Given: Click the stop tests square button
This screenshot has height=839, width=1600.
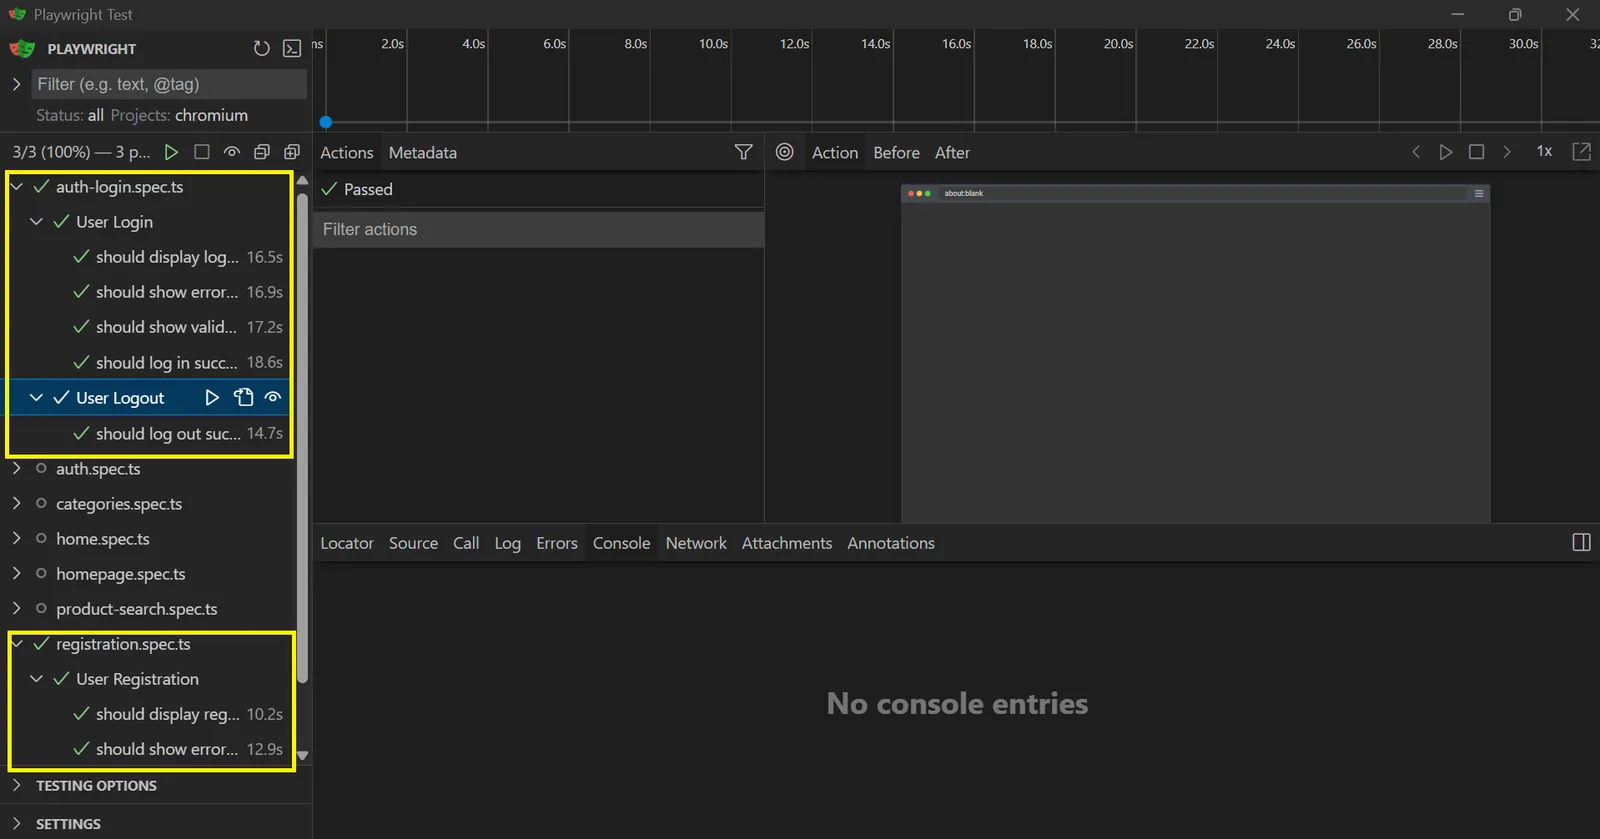Looking at the screenshot, I should [x=201, y=152].
